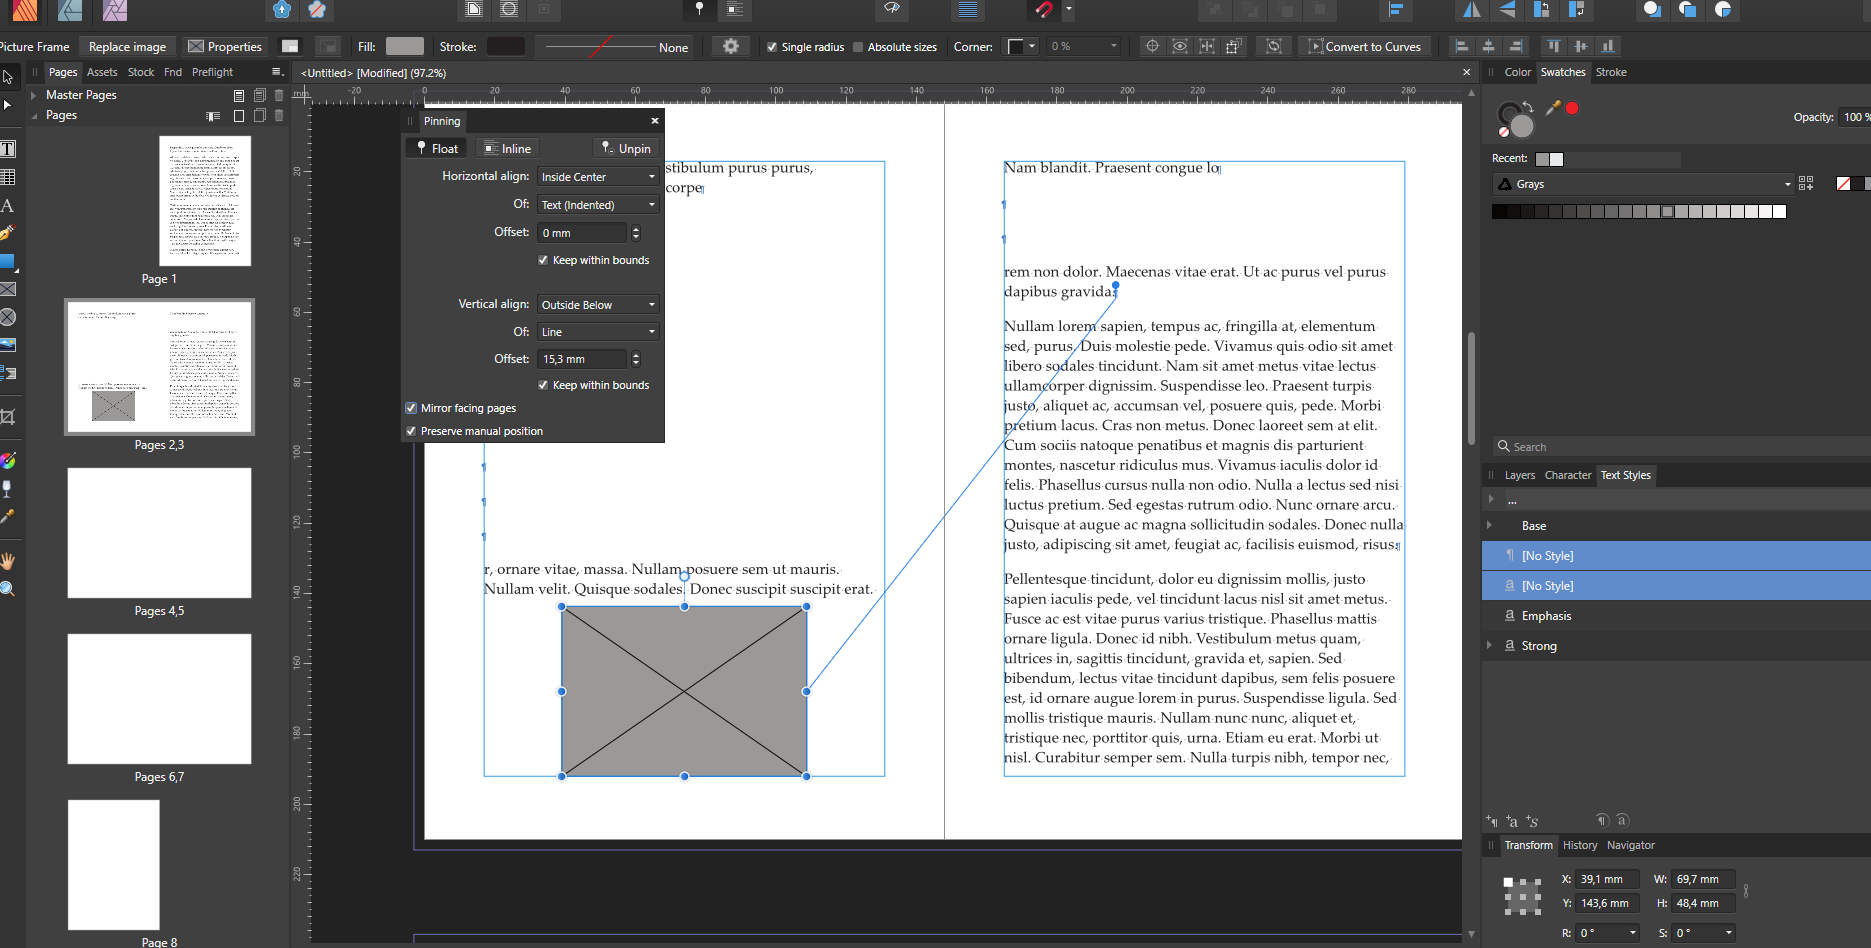
Task: Uncheck Mirror facing pages
Action: pos(411,408)
